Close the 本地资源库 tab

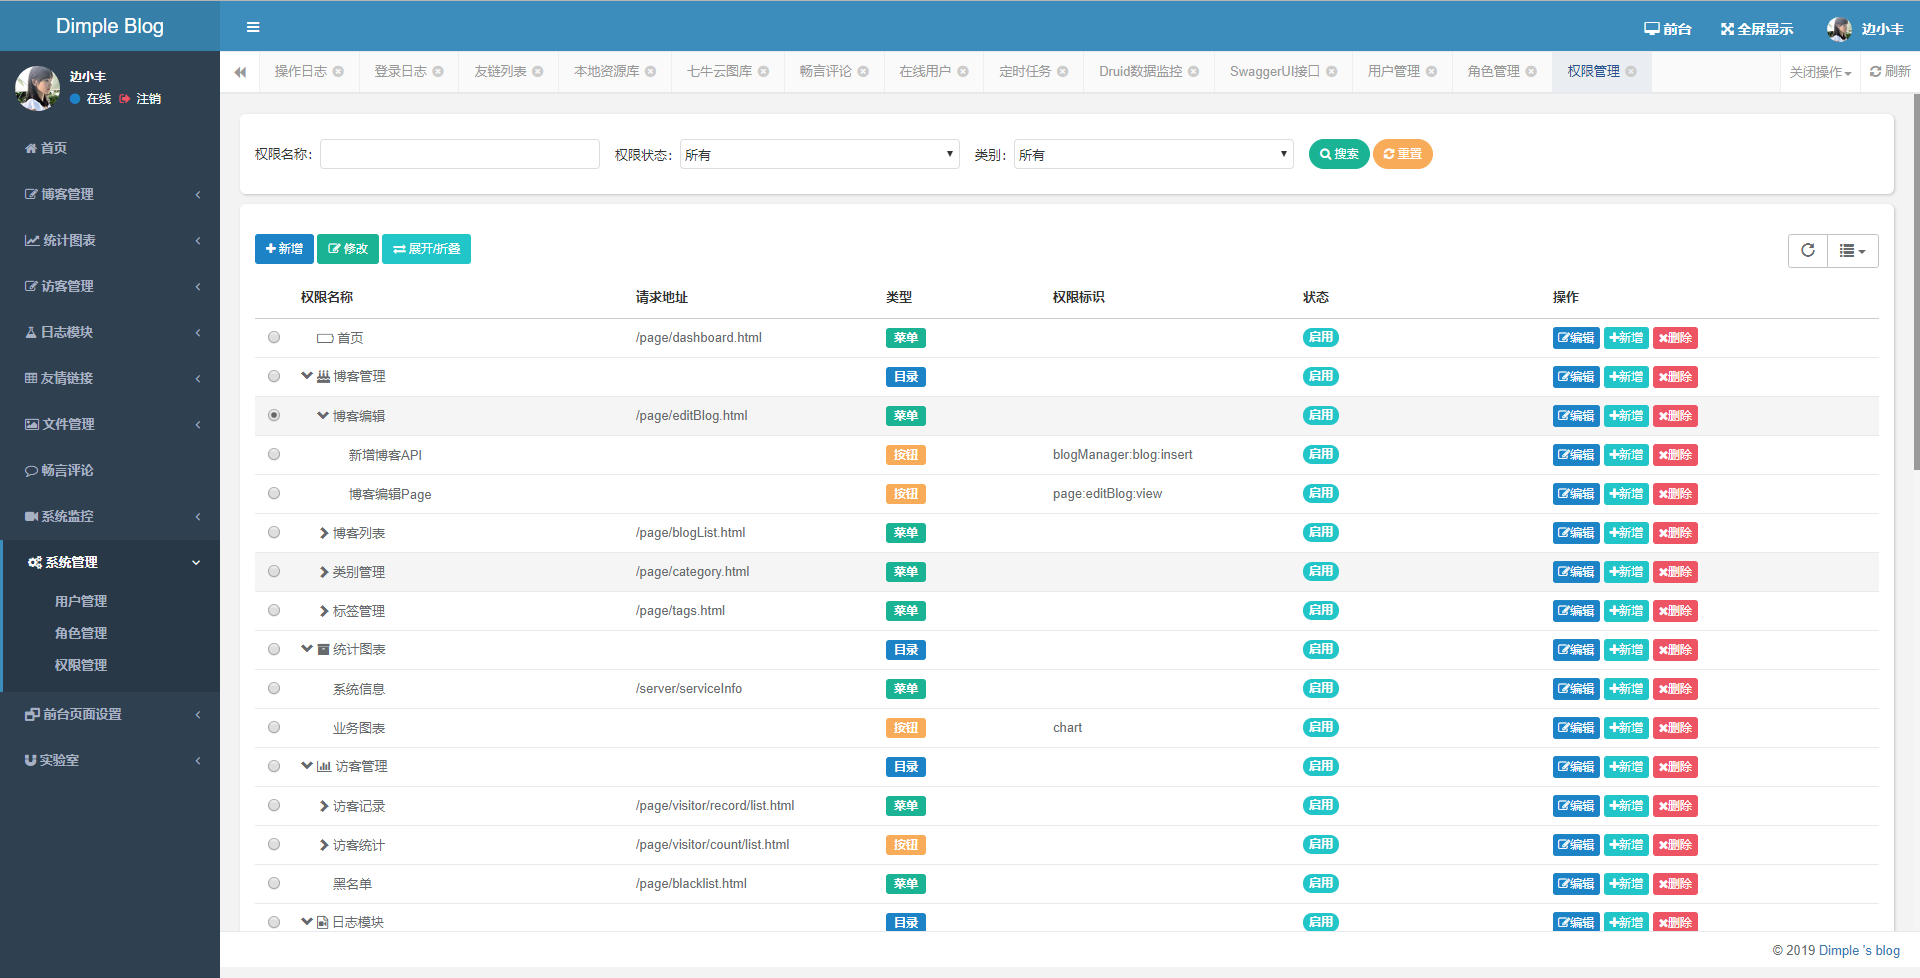651,72
